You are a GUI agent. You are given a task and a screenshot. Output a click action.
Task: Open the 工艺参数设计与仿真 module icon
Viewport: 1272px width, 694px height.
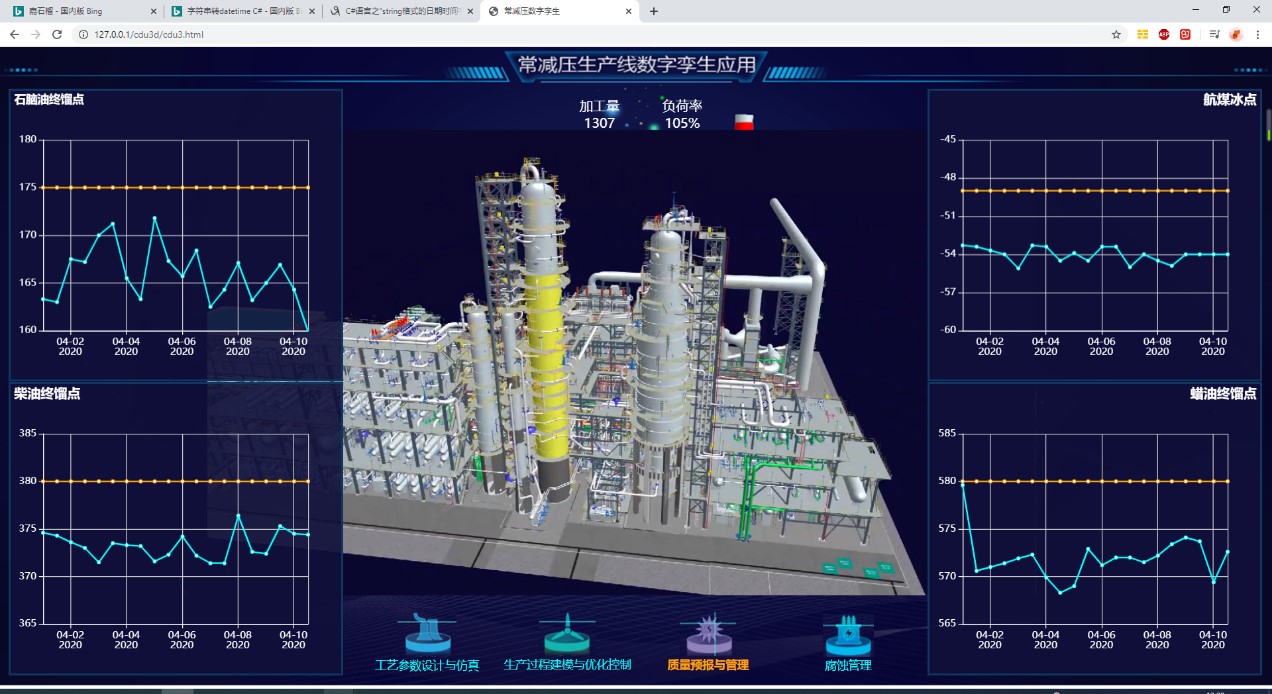pyautogui.click(x=427, y=633)
